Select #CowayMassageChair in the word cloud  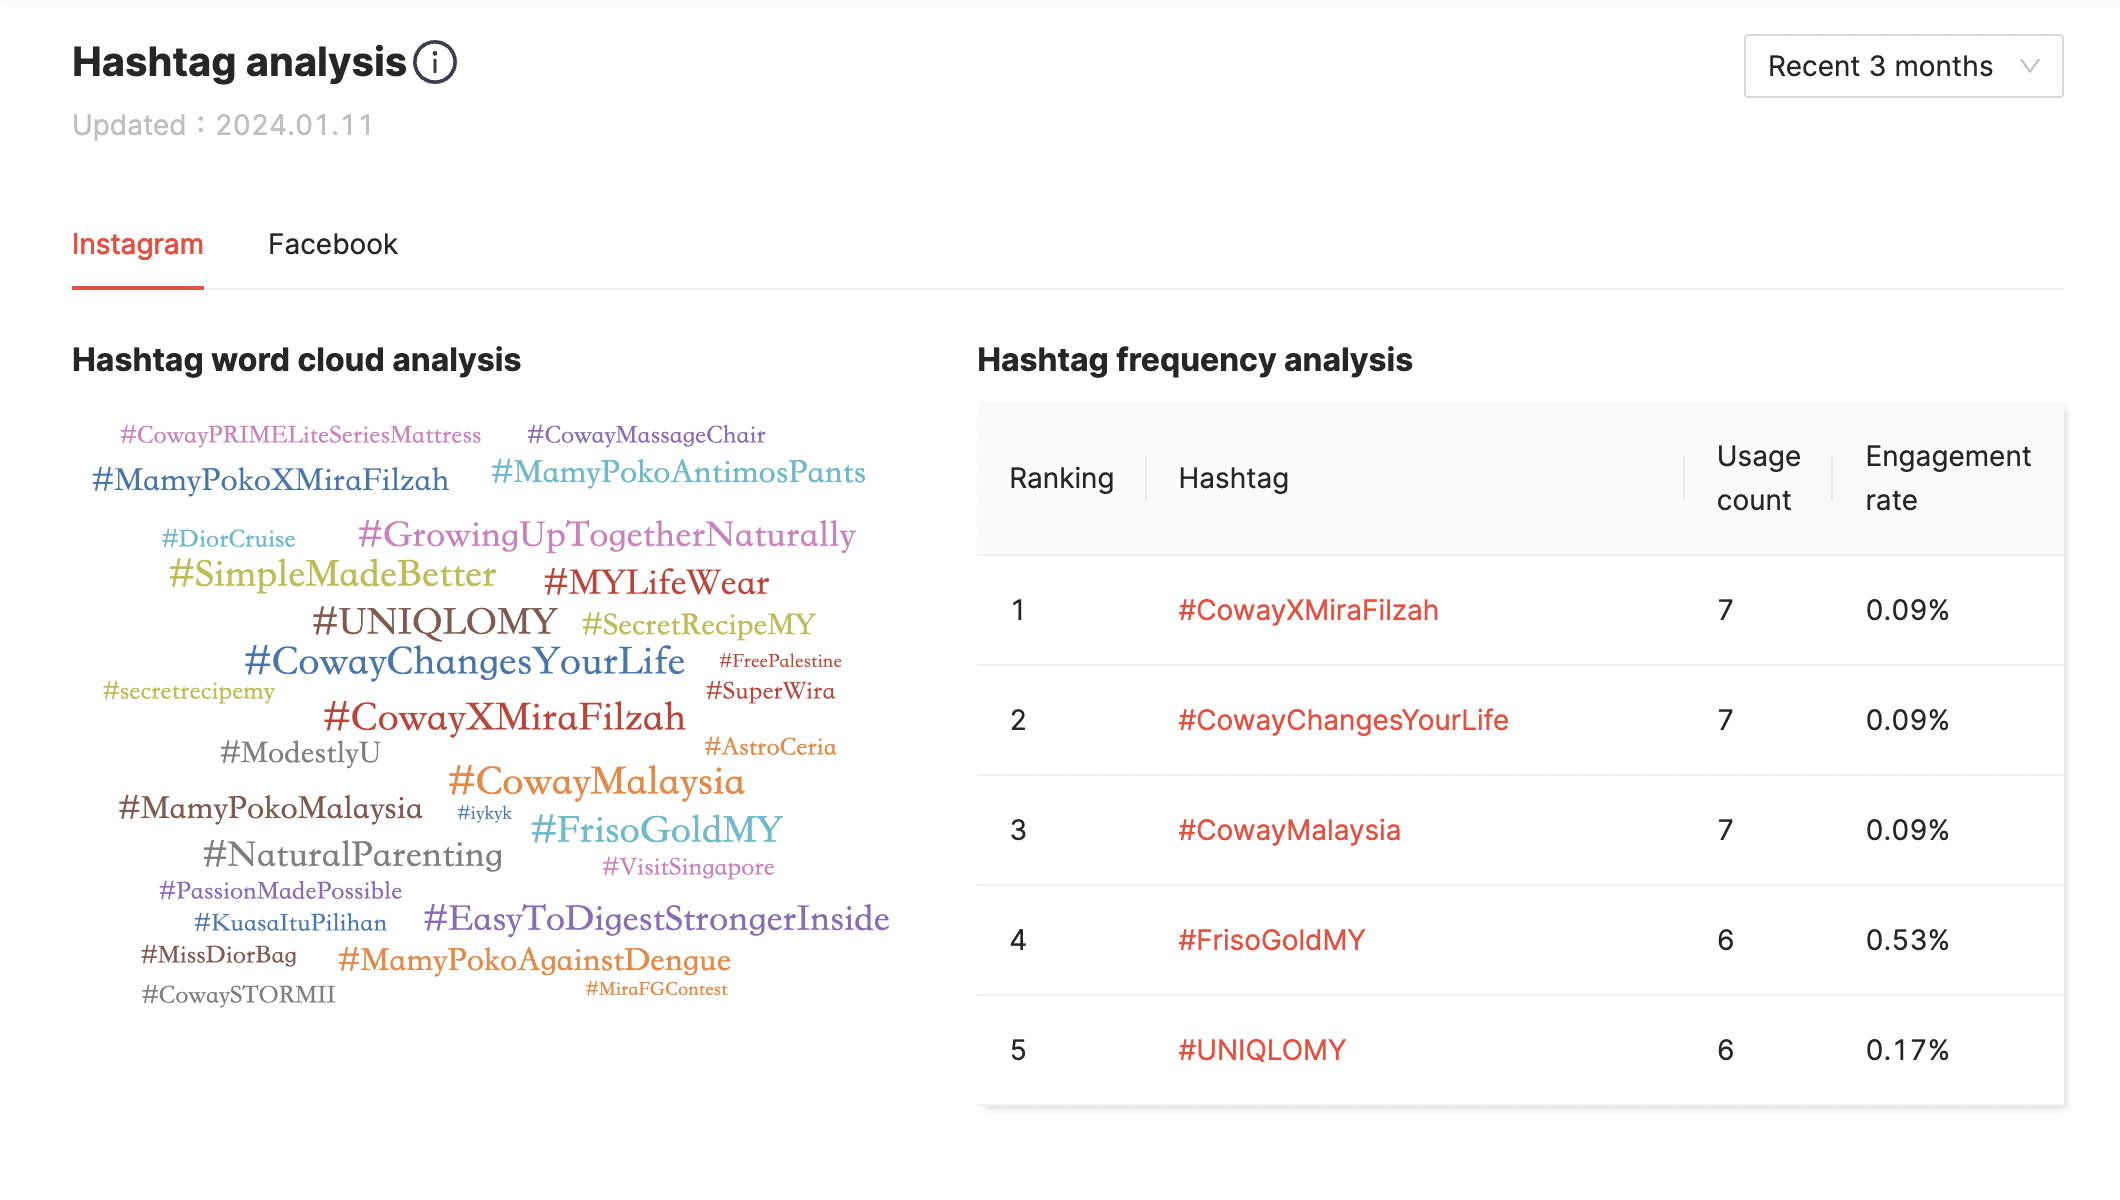[x=646, y=435]
